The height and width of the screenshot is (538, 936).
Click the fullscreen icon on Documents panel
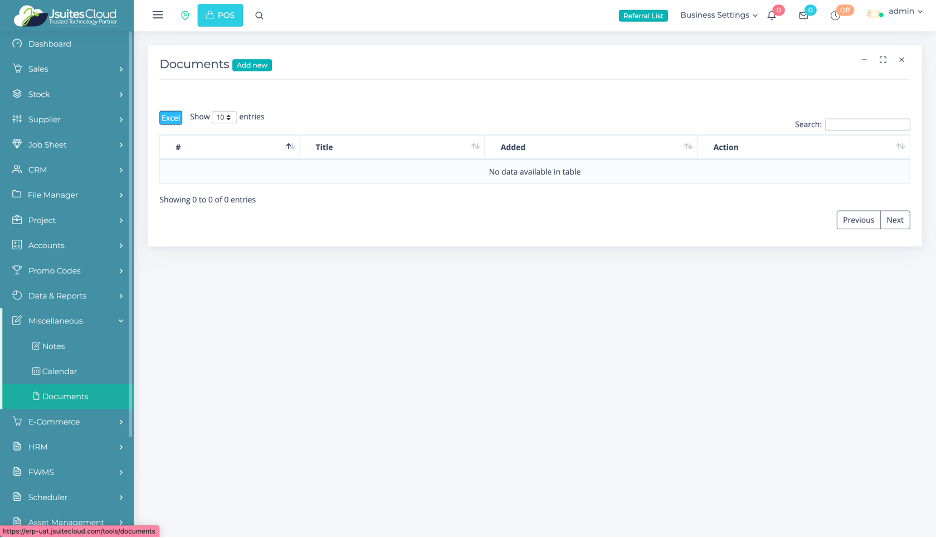(883, 60)
